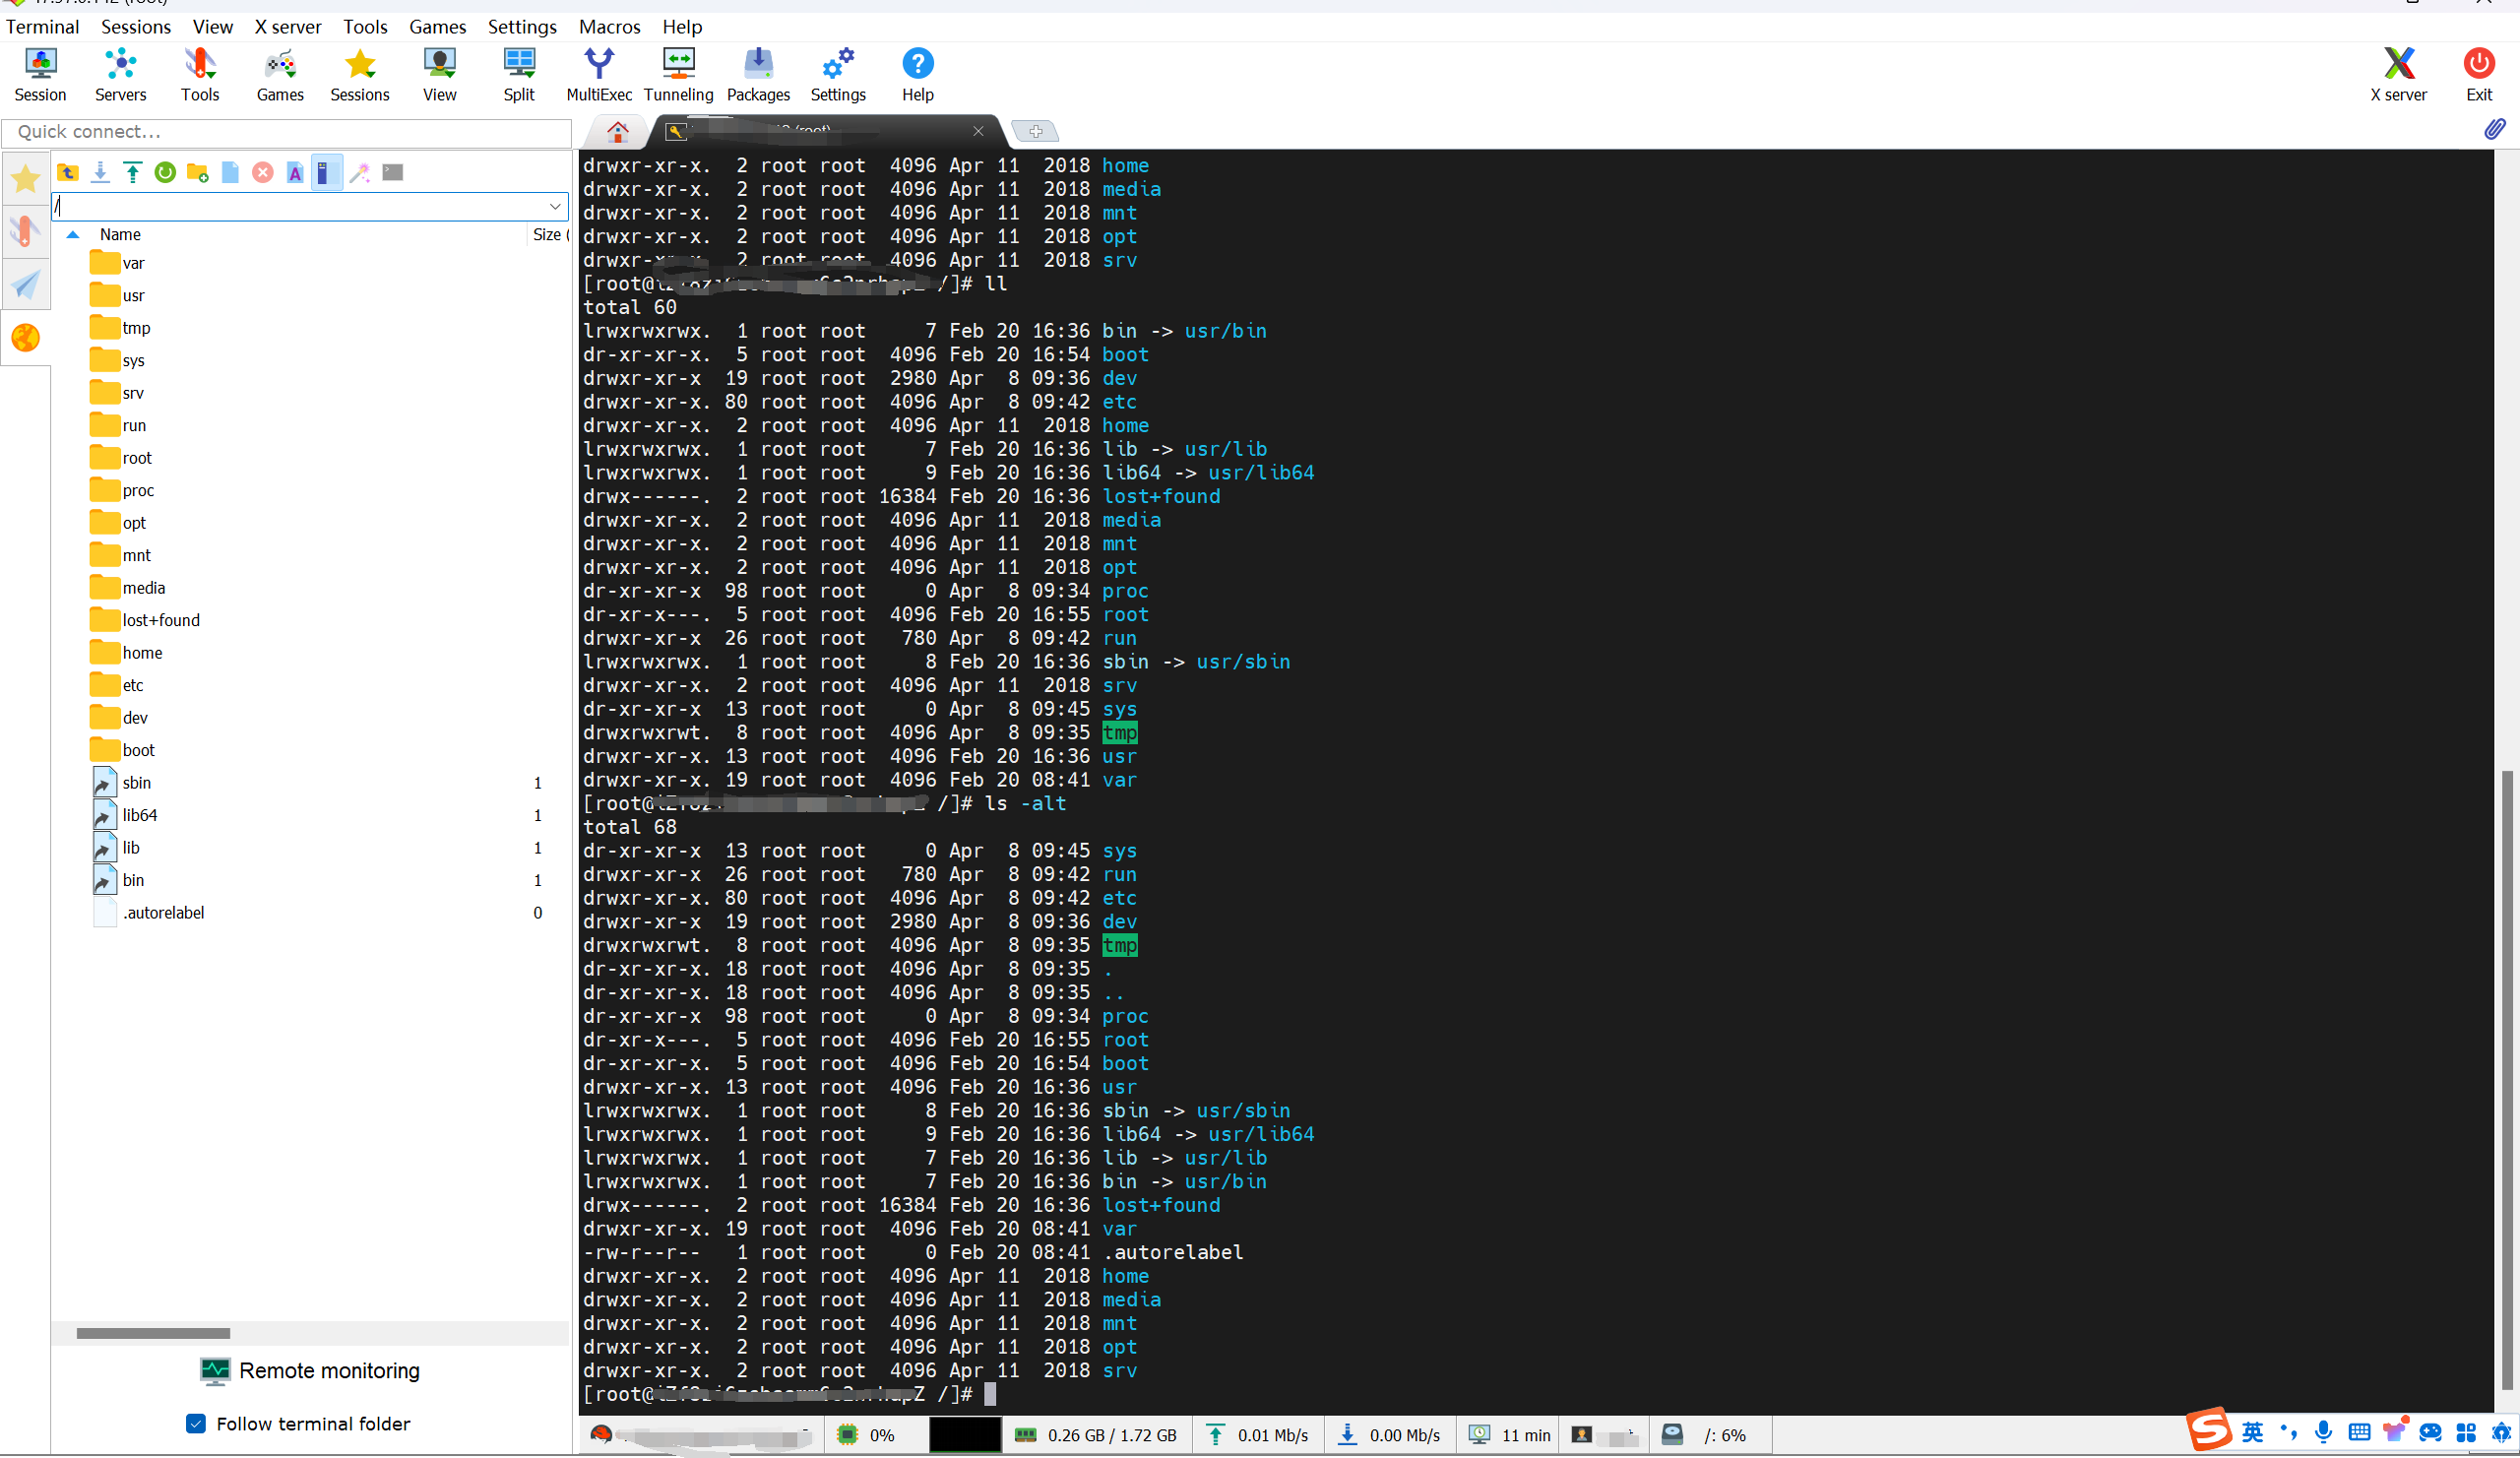Toggle the sidebar Sessions star tab
The height and width of the screenshot is (1458, 2520).
point(25,179)
